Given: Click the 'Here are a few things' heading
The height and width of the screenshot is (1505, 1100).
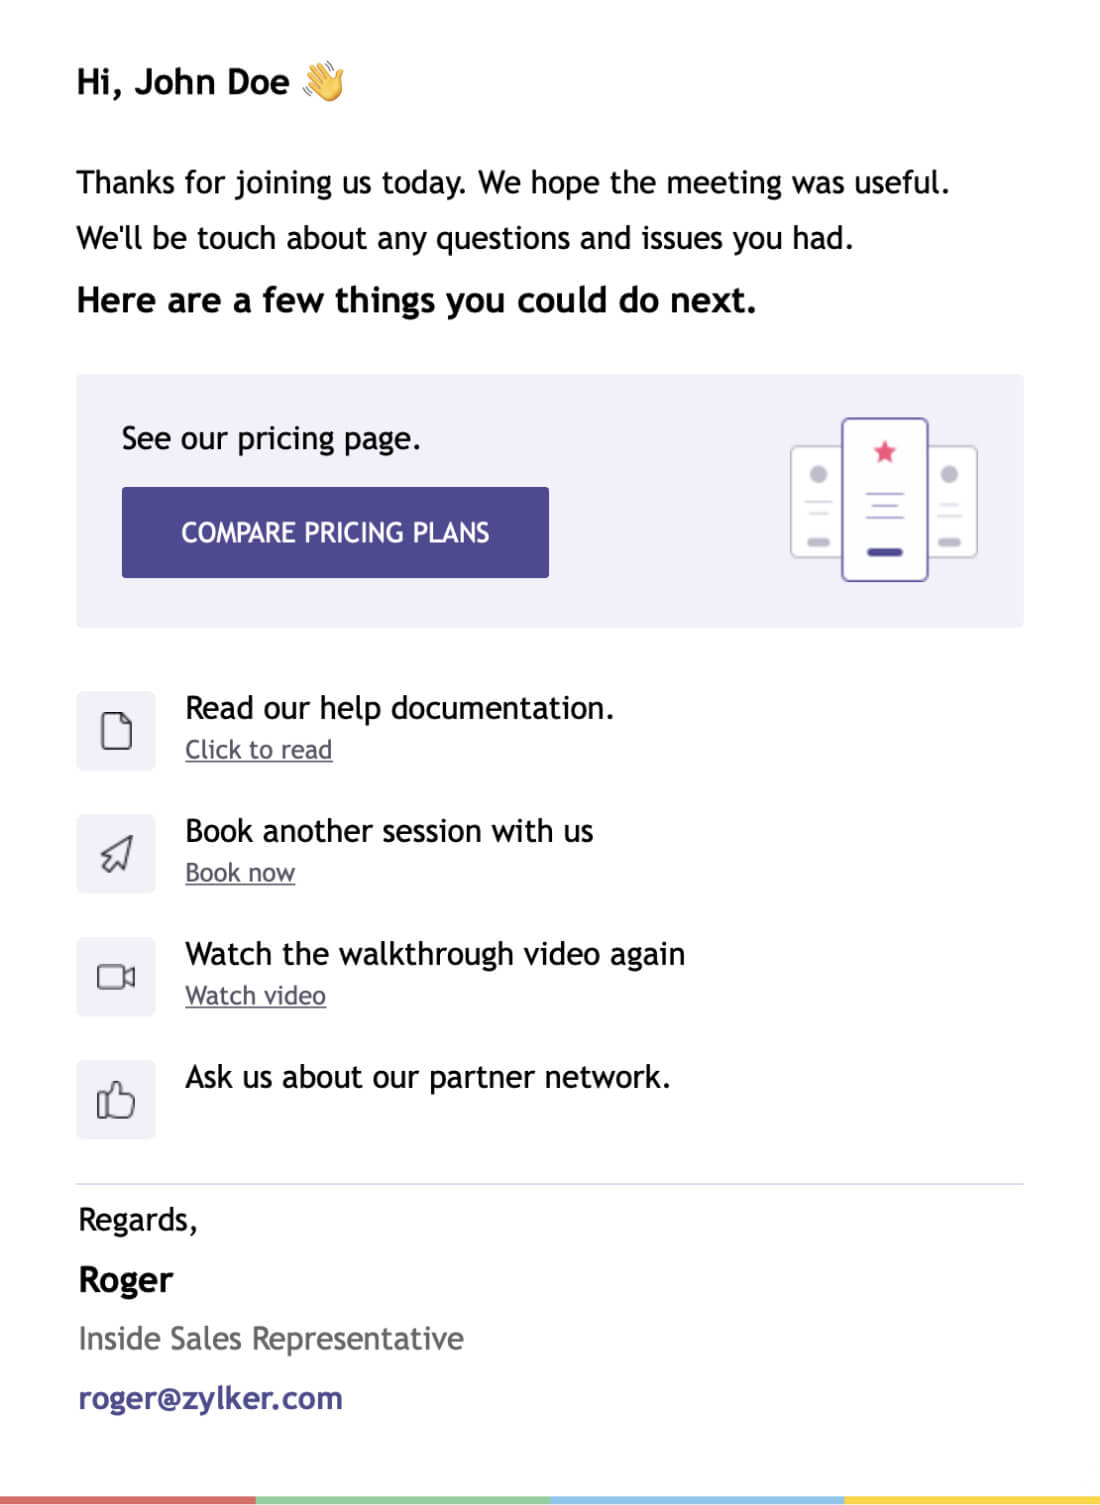Looking at the screenshot, I should (x=416, y=300).
